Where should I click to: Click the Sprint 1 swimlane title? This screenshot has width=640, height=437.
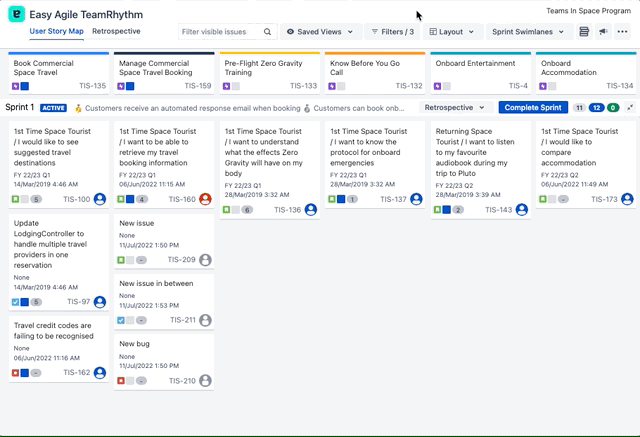[20, 107]
